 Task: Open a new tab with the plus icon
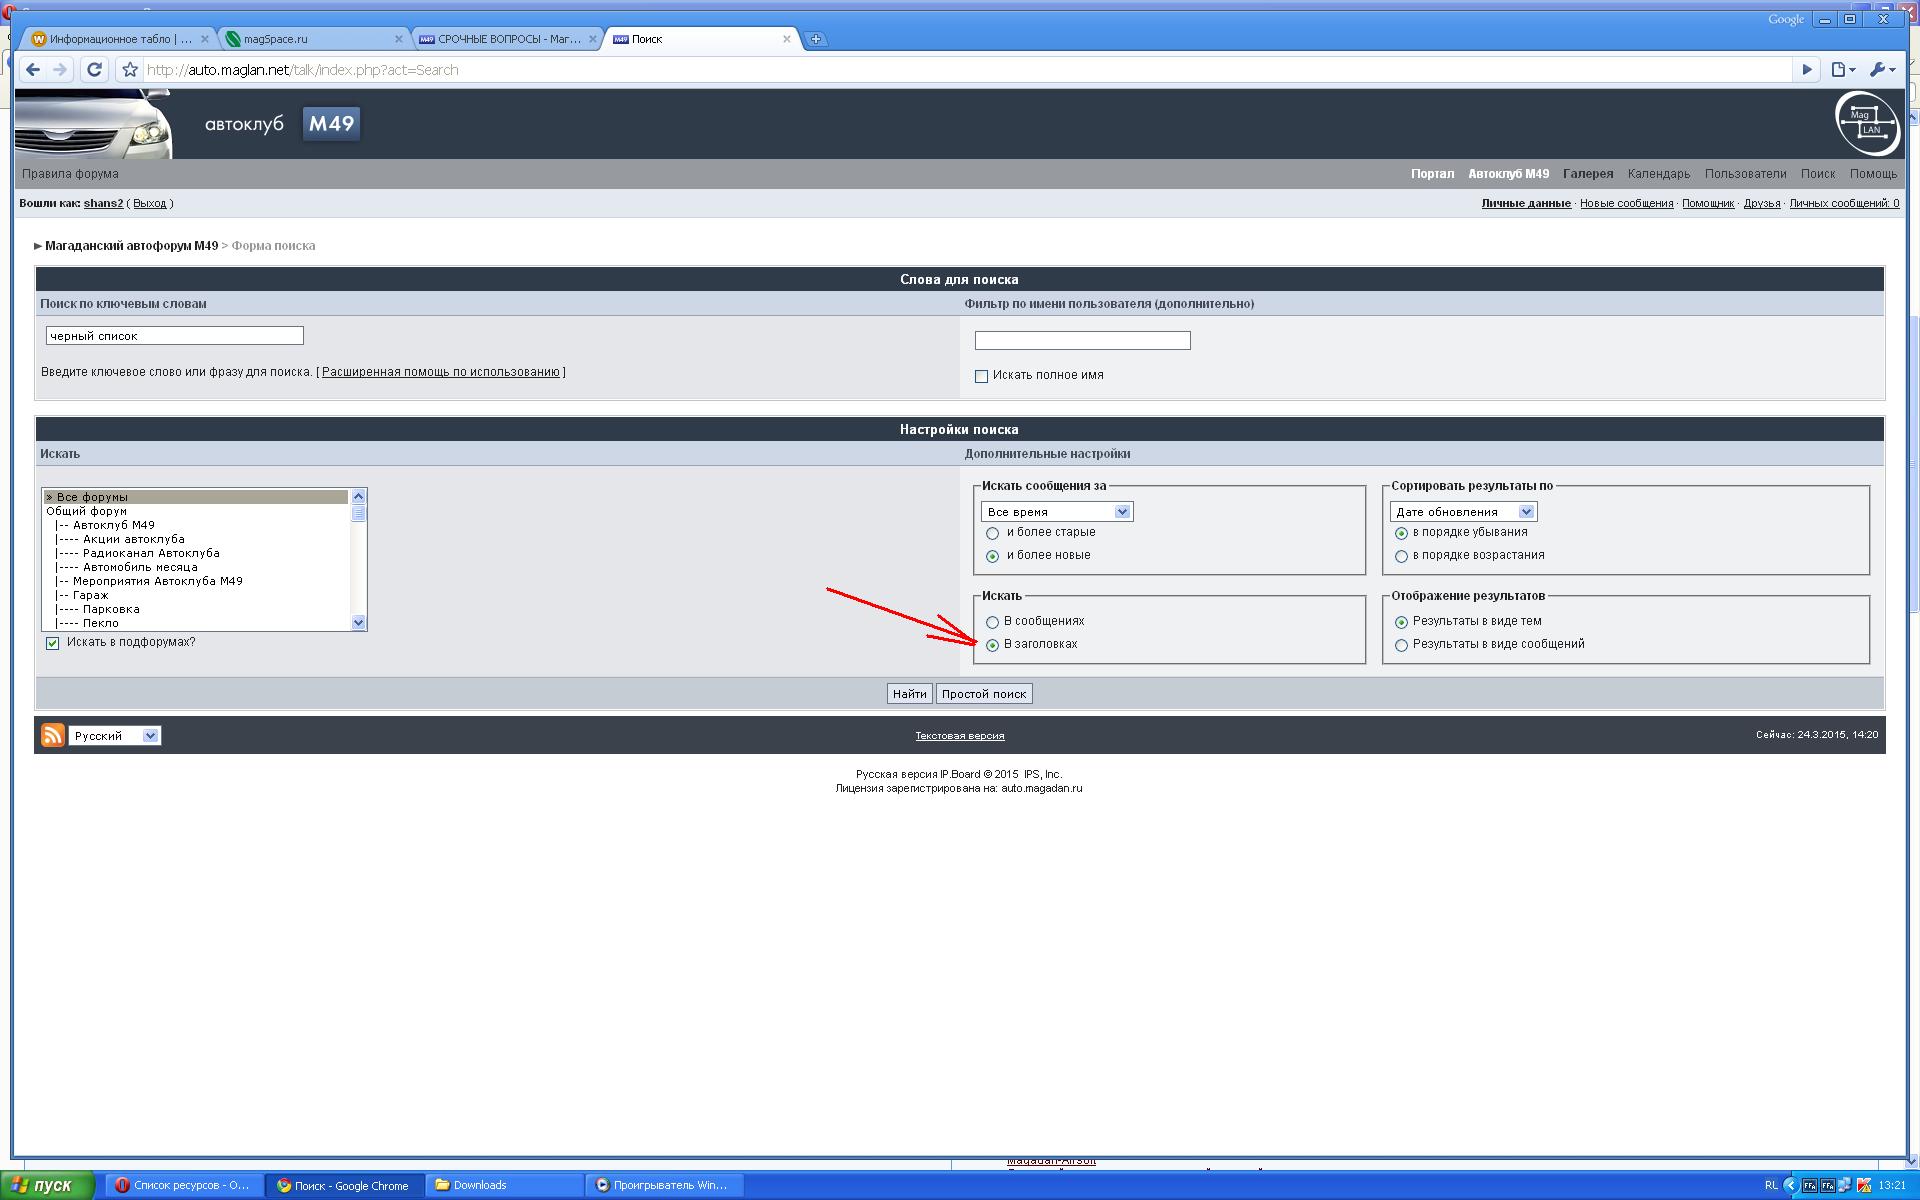tap(816, 39)
